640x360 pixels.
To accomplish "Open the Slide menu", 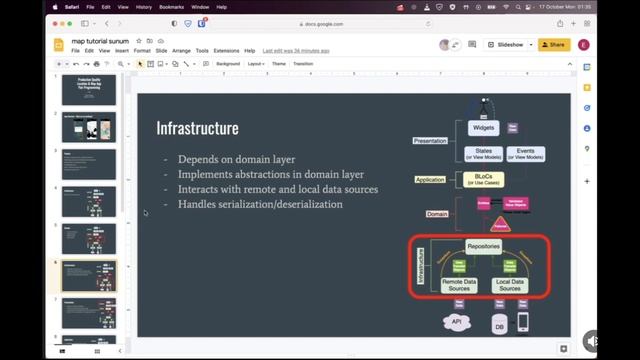I will coord(161,51).
